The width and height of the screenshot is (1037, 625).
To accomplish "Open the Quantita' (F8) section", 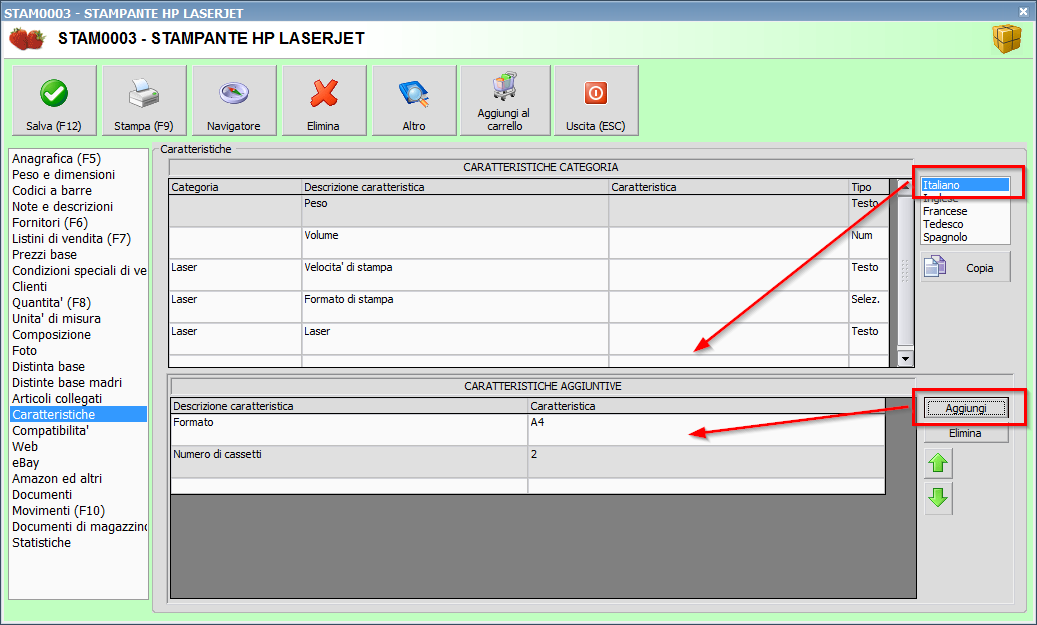I will pos(78,303).
